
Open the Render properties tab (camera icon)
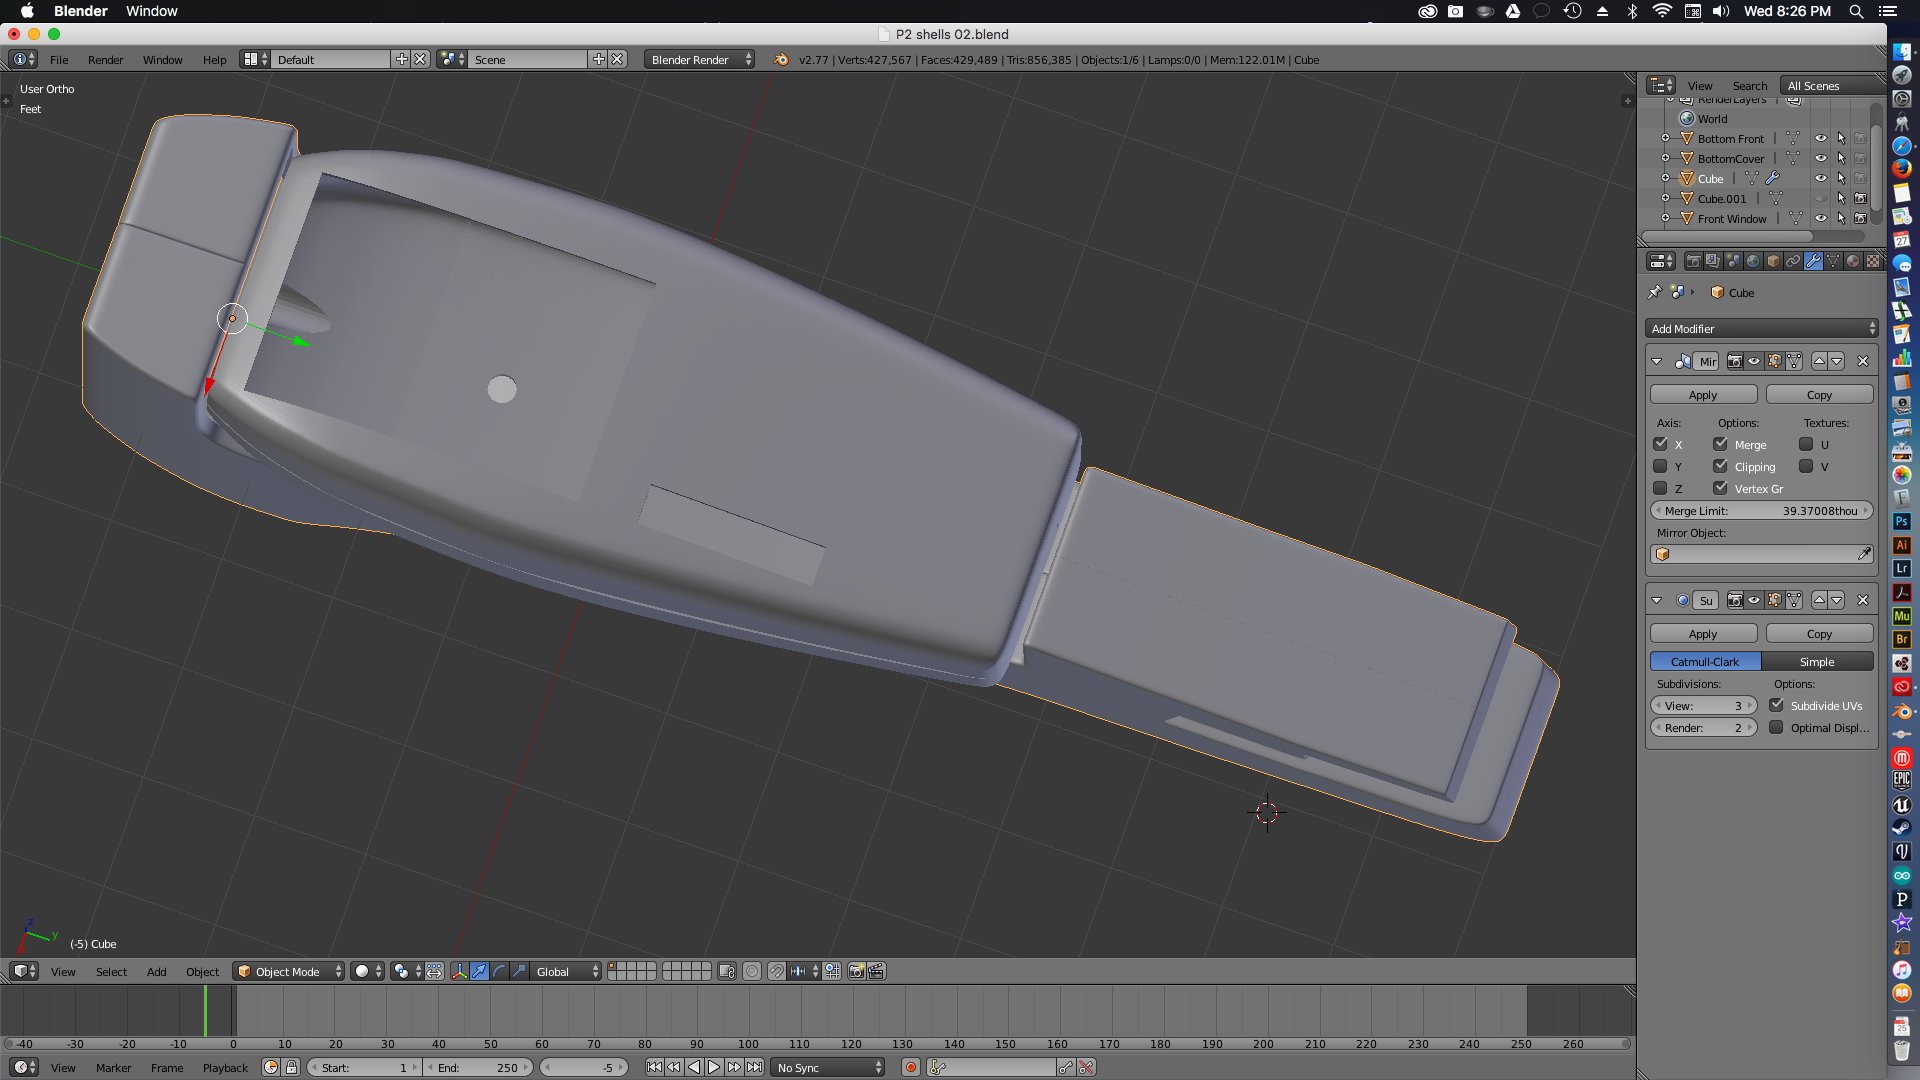(1693, 261)
